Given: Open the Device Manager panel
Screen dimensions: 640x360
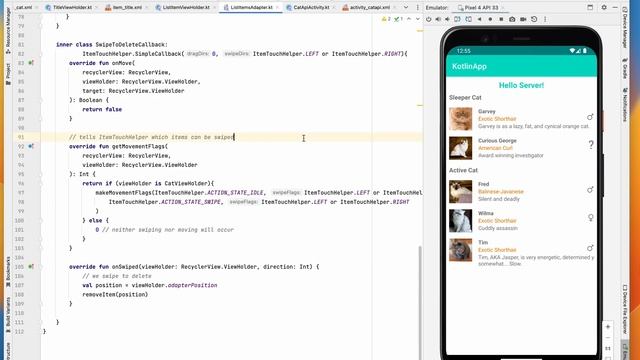Looking at the screenshot, I should (625, 27).
